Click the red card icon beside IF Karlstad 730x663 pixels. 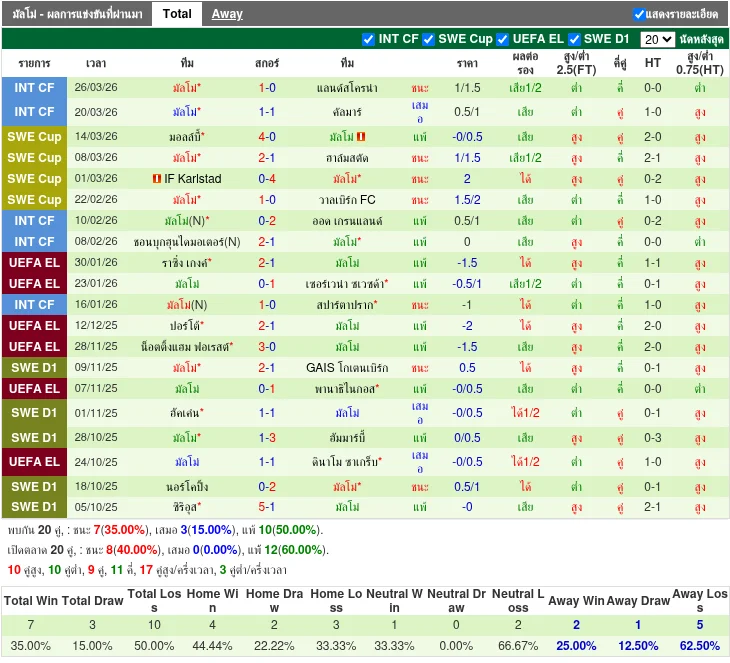(156, 179)
